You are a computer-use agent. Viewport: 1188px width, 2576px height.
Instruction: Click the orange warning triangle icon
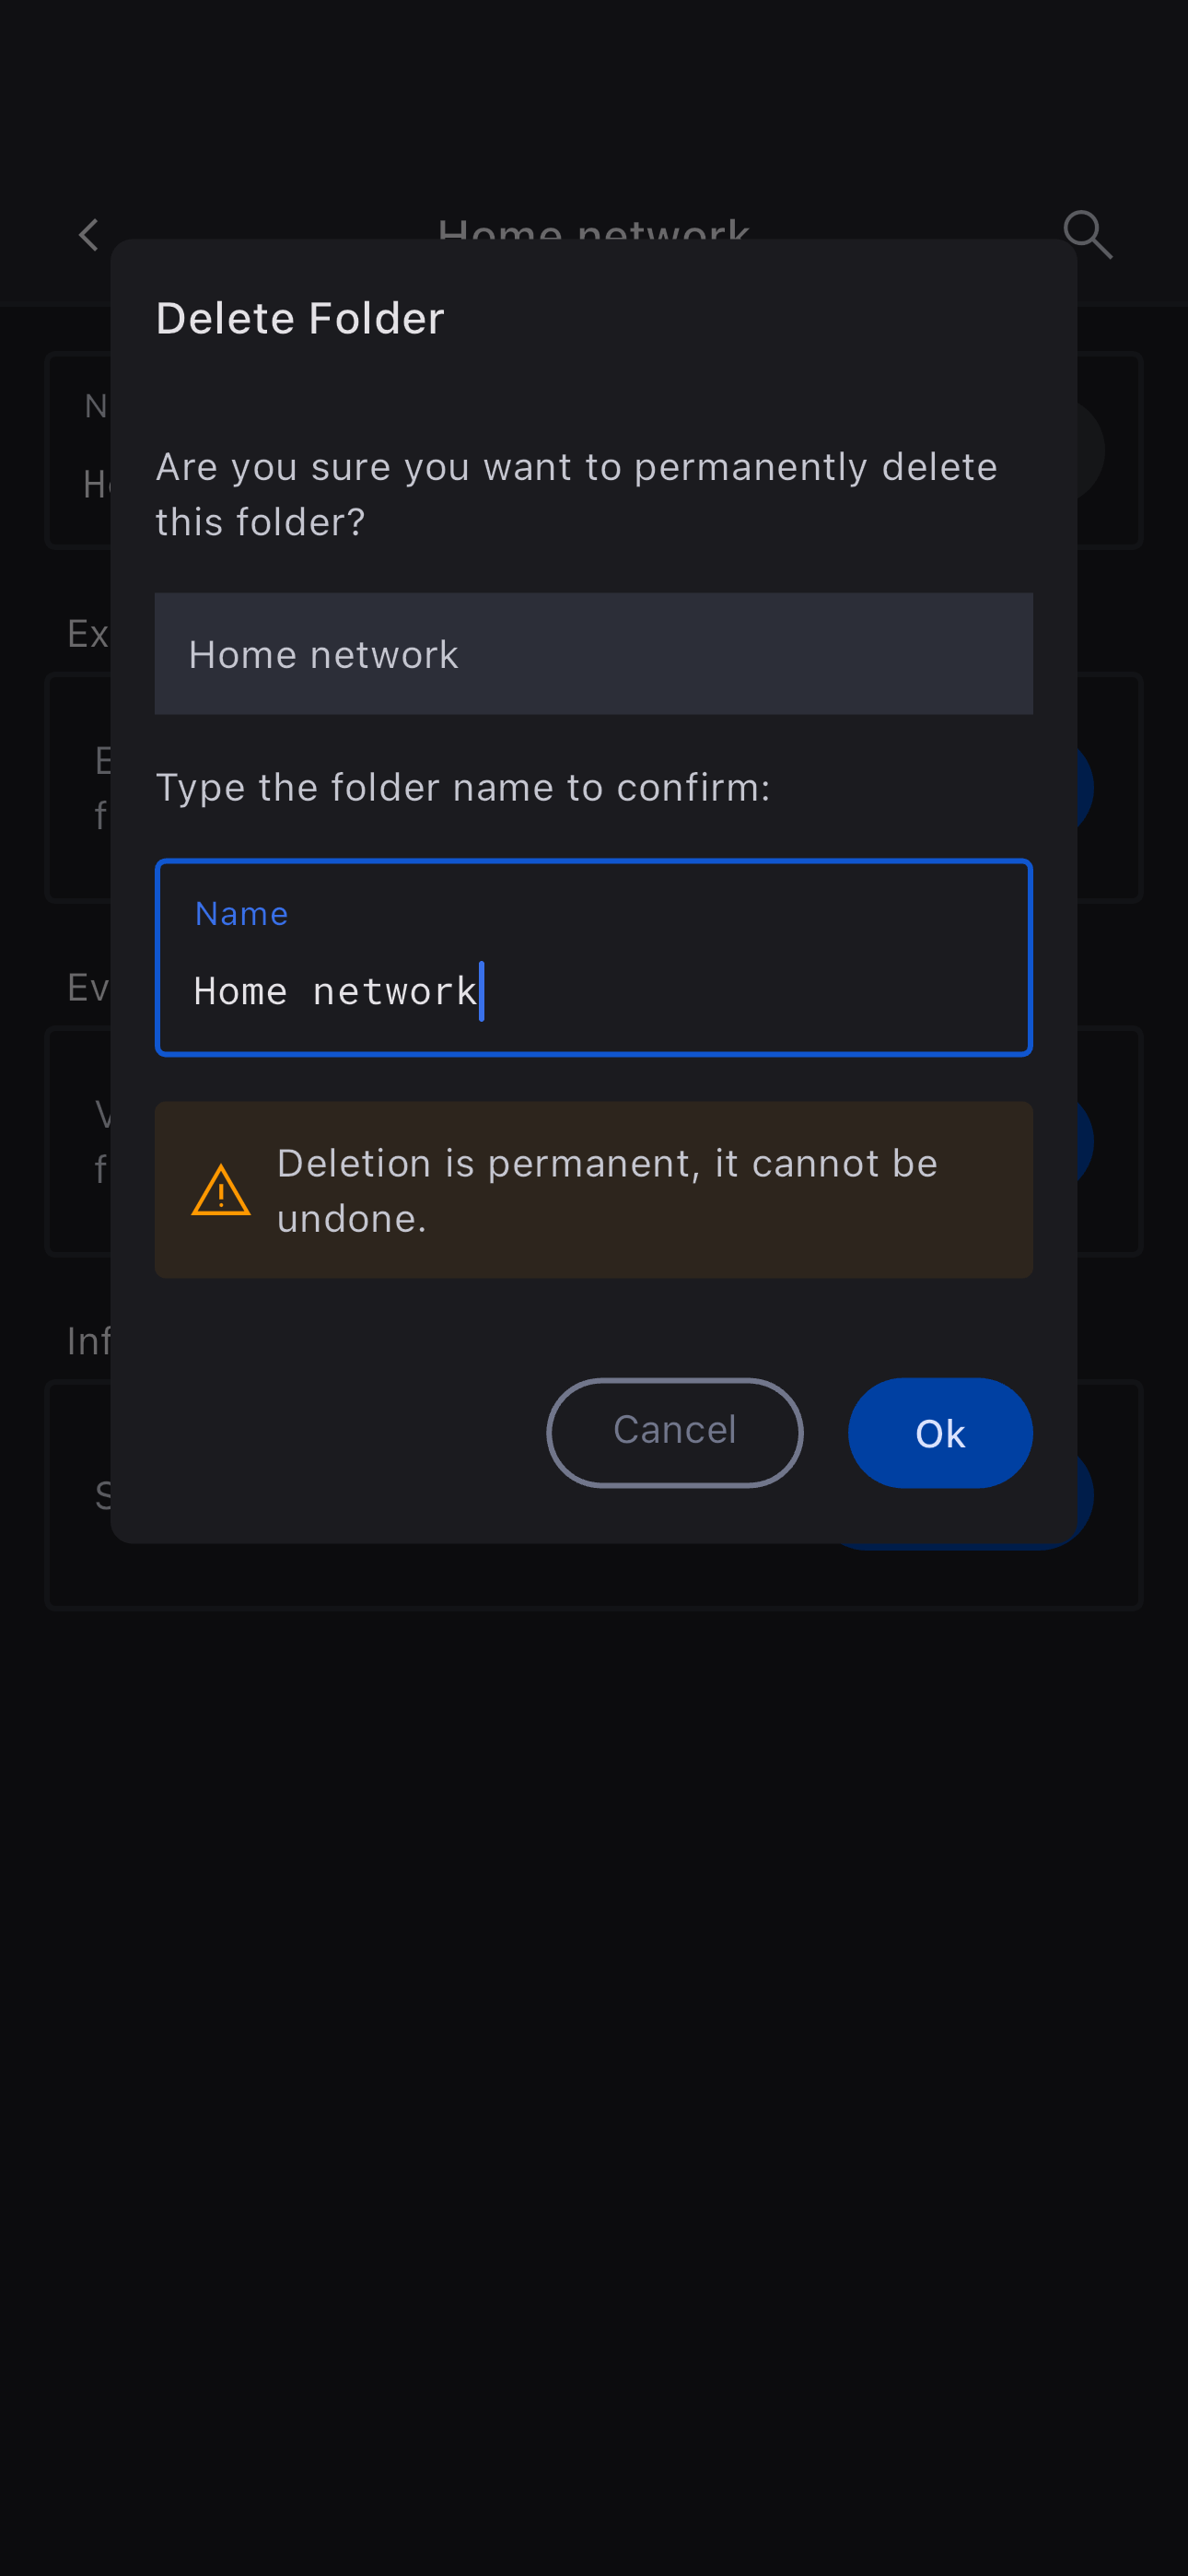tap(221, 1190)
